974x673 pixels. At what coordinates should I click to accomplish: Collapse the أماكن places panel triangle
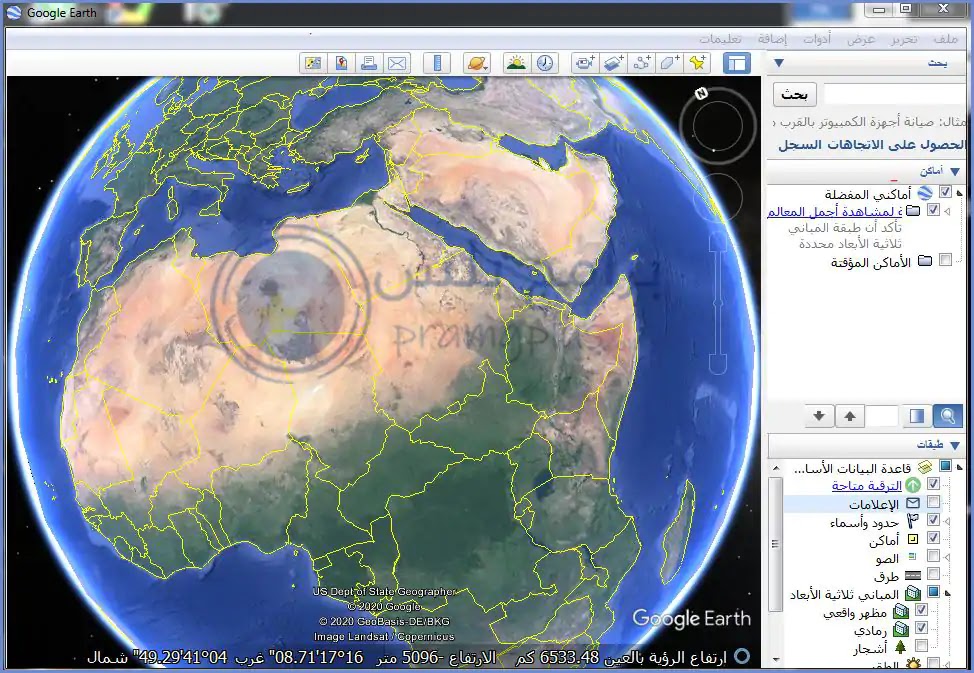955,172
